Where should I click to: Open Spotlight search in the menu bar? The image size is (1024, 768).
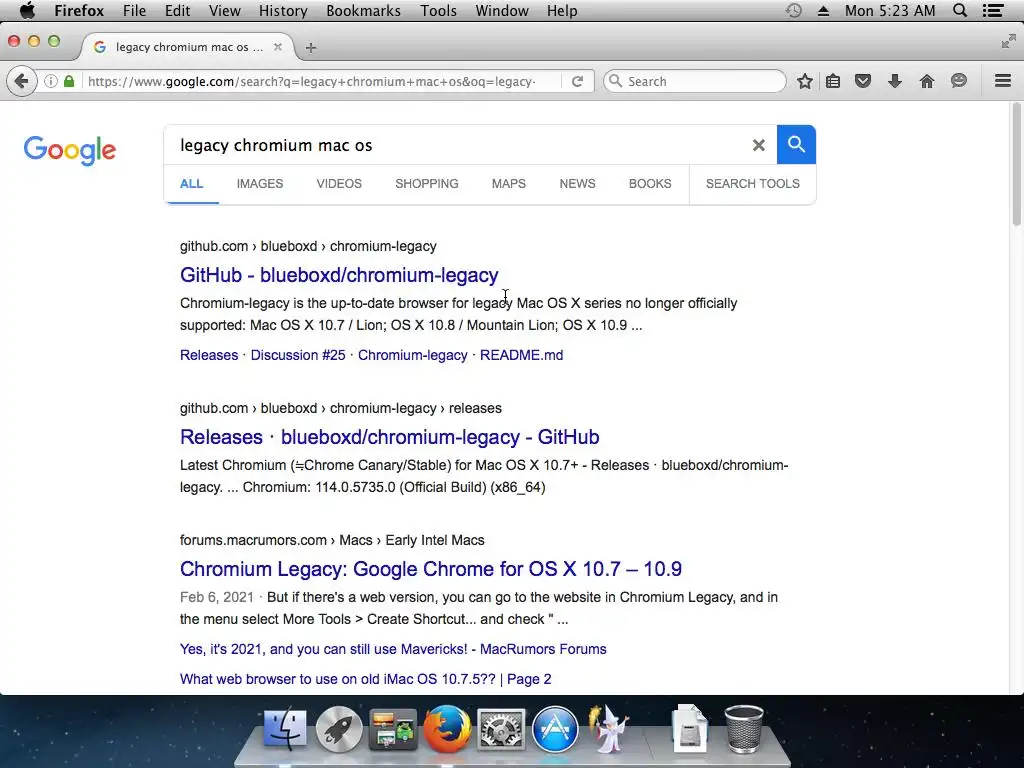coord(959,10)
